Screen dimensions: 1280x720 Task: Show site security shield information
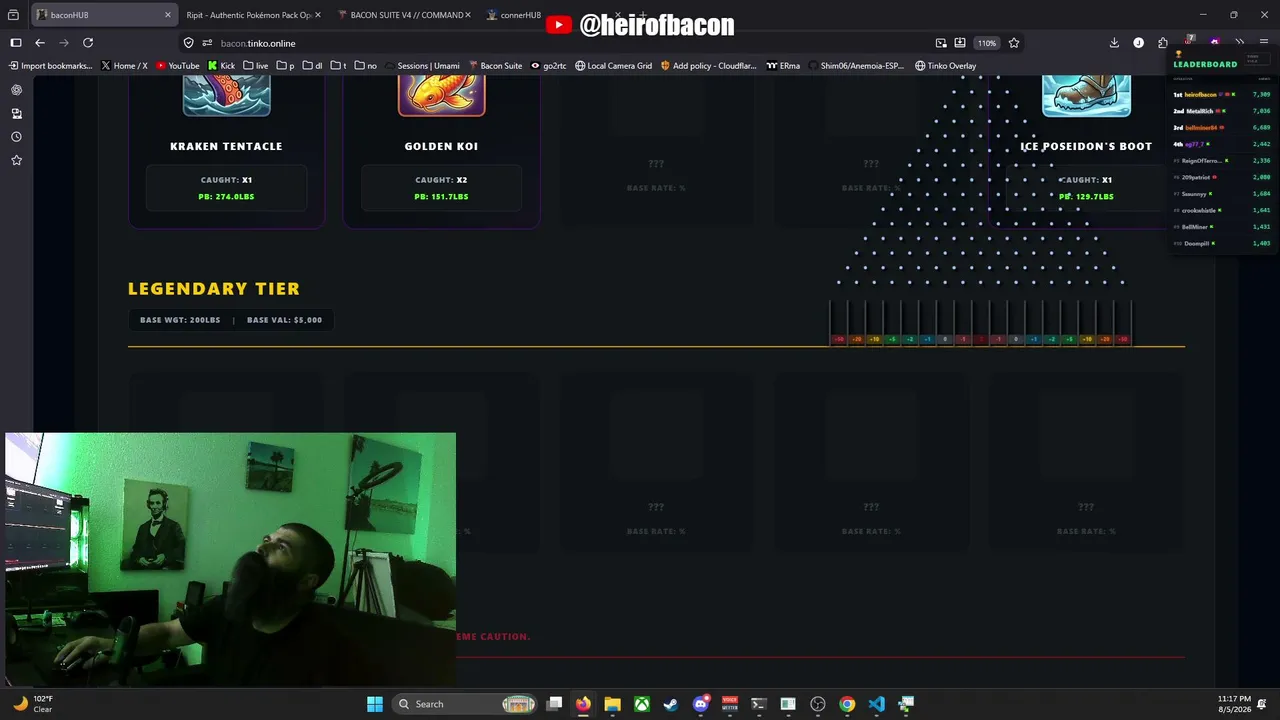[x=188, y=43]
